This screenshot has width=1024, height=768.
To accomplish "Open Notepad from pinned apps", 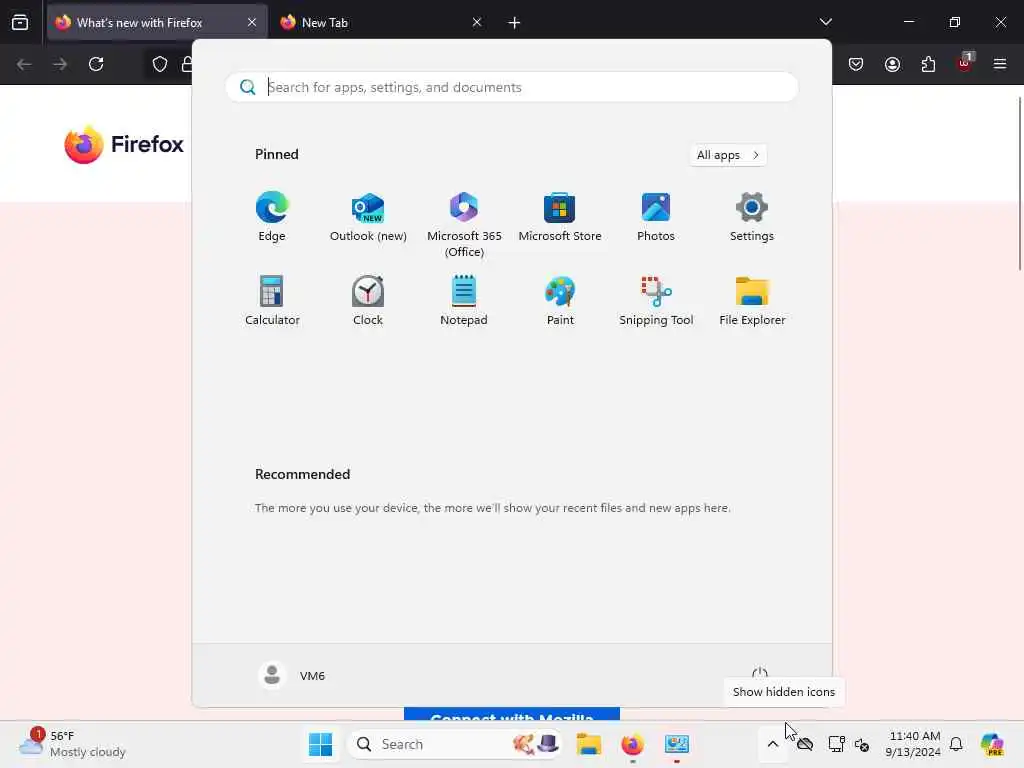I will [x=464, y=301].
